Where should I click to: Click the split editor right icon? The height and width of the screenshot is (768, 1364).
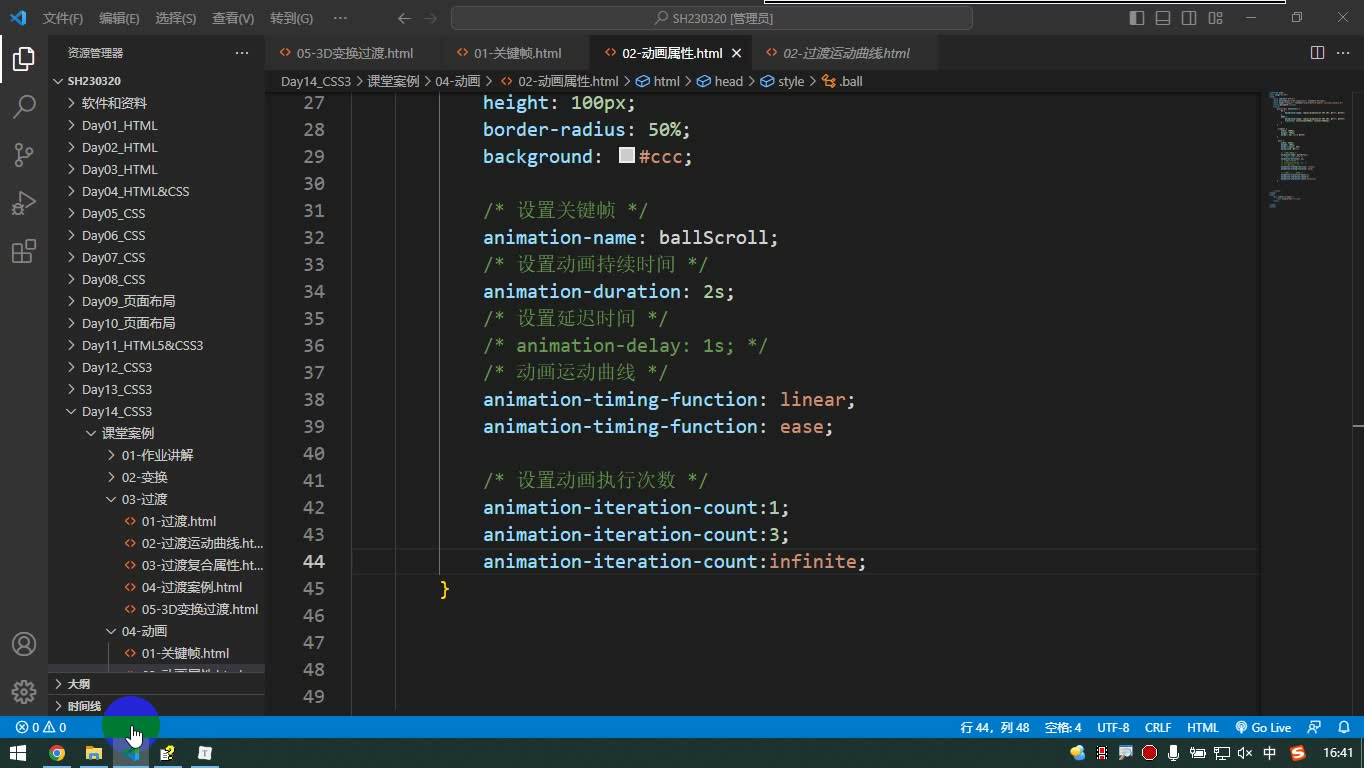click(x=1318, y=53)
